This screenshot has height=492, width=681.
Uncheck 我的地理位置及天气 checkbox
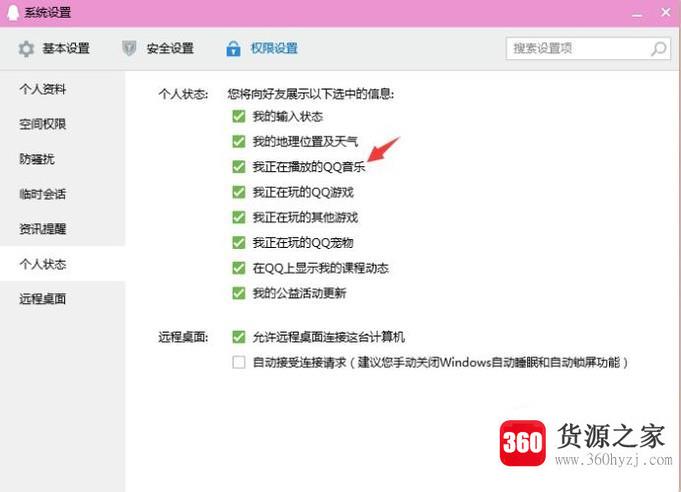(x=239, y=142)
